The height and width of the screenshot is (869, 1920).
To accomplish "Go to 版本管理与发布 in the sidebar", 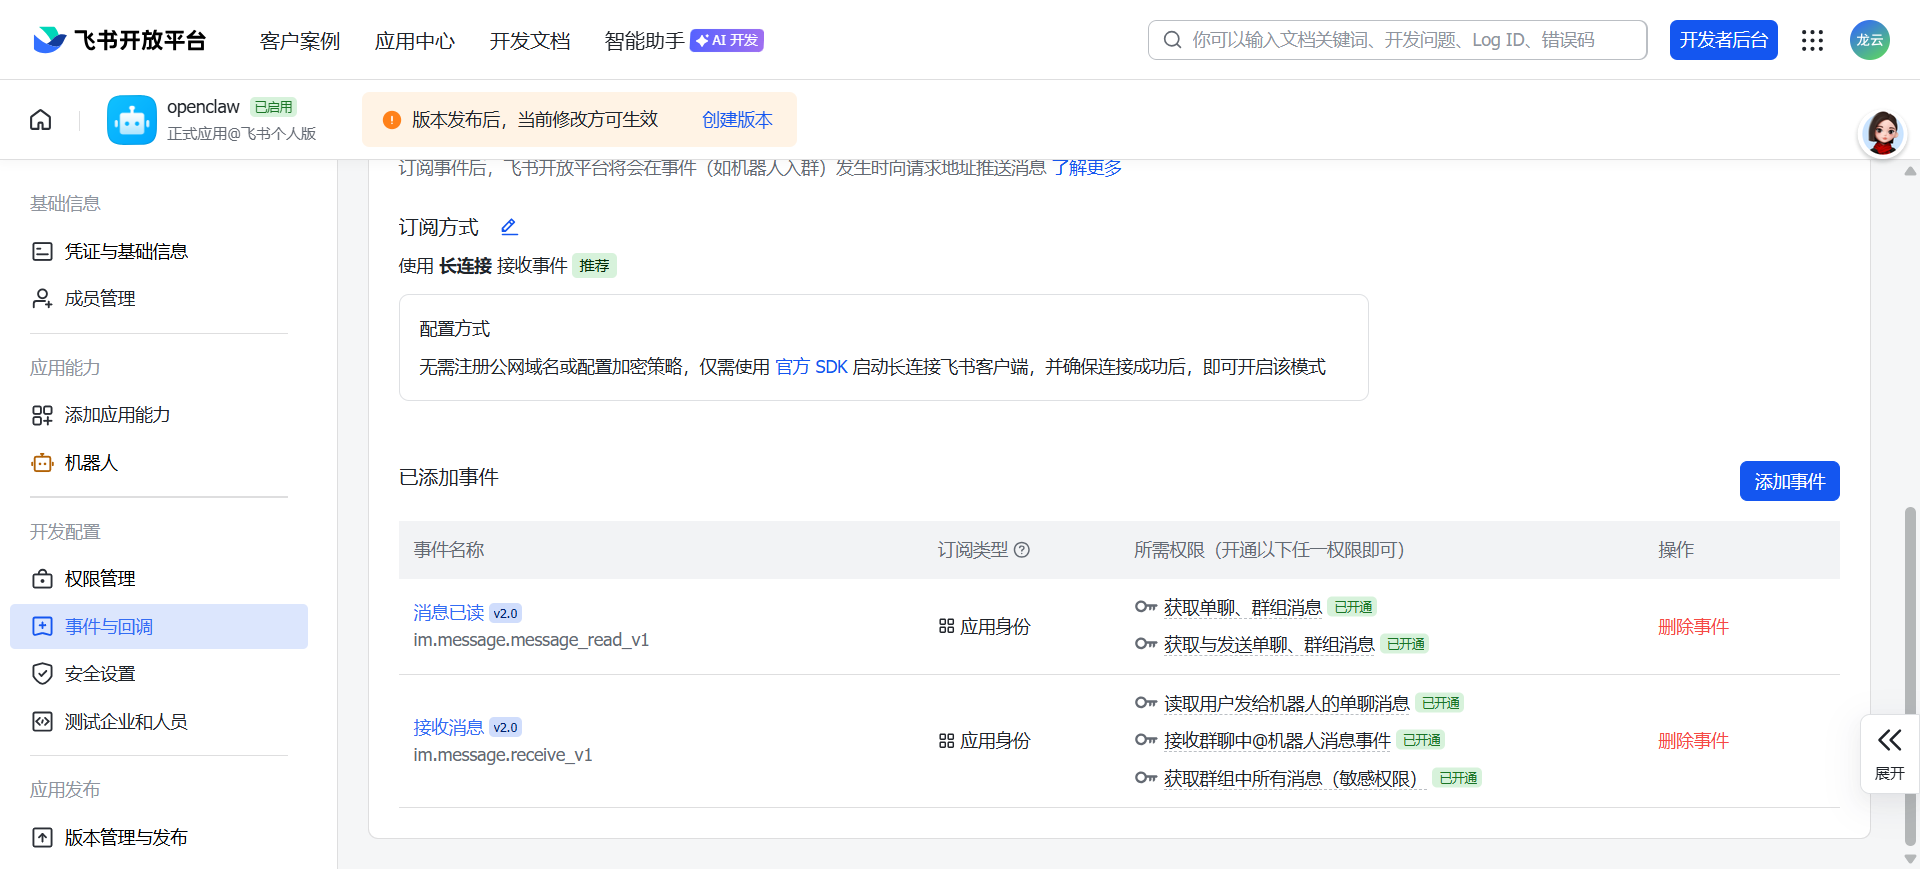I will click(x=126, y=838).
